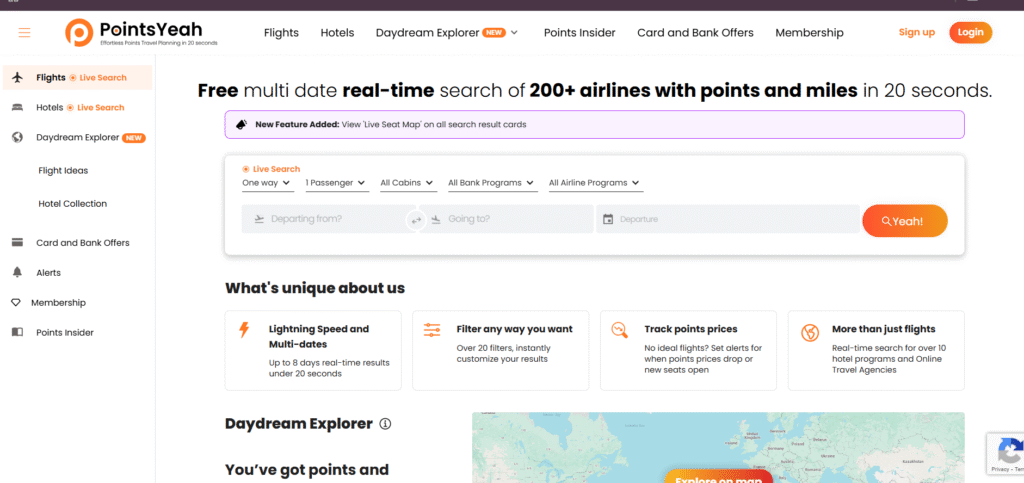The image size is (1024, 483).
Task: Open Points Insider in top navigation
Action: 580,33
